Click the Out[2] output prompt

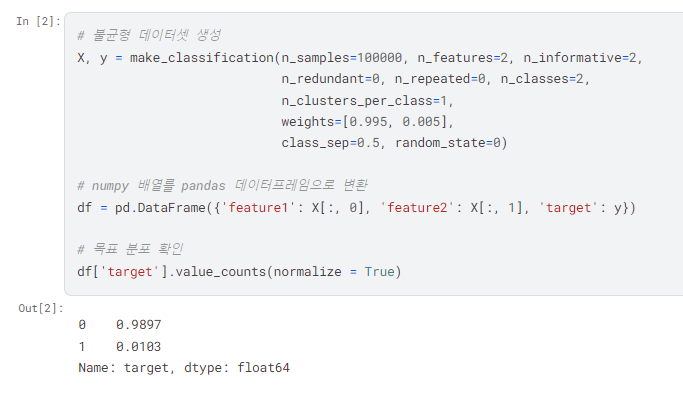click(x=40, y=308)
